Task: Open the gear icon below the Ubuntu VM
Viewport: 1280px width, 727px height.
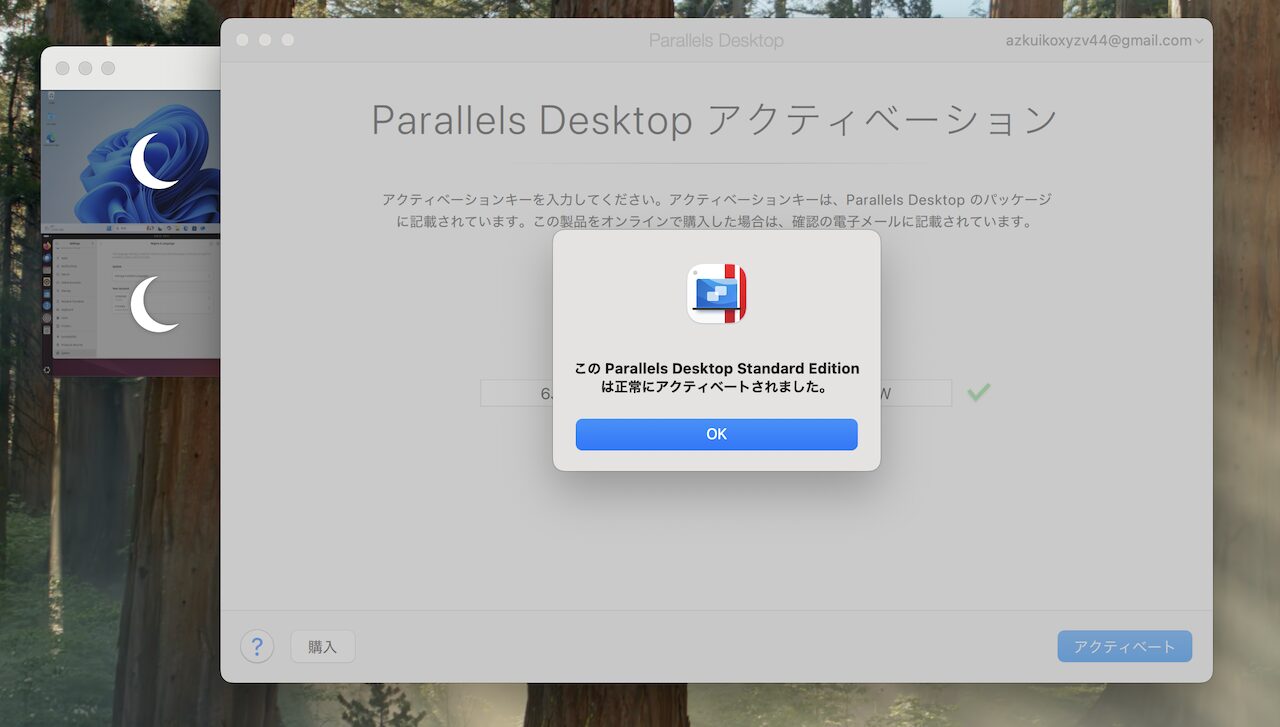Action: point(47,370)
